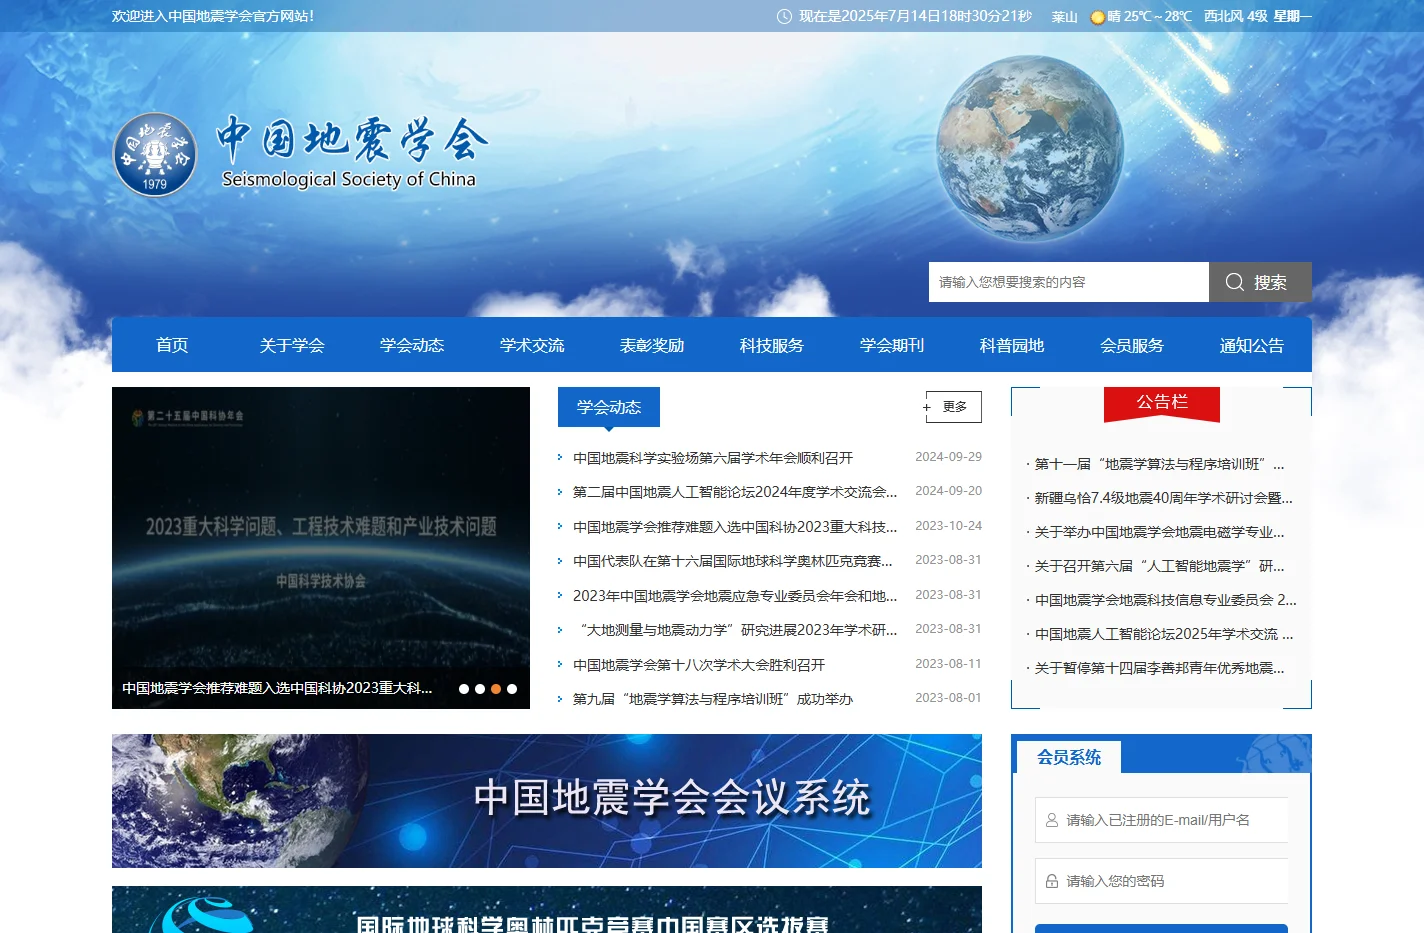Open the 首页 menu item
The image size is (1424, 933).
(172, 345)
